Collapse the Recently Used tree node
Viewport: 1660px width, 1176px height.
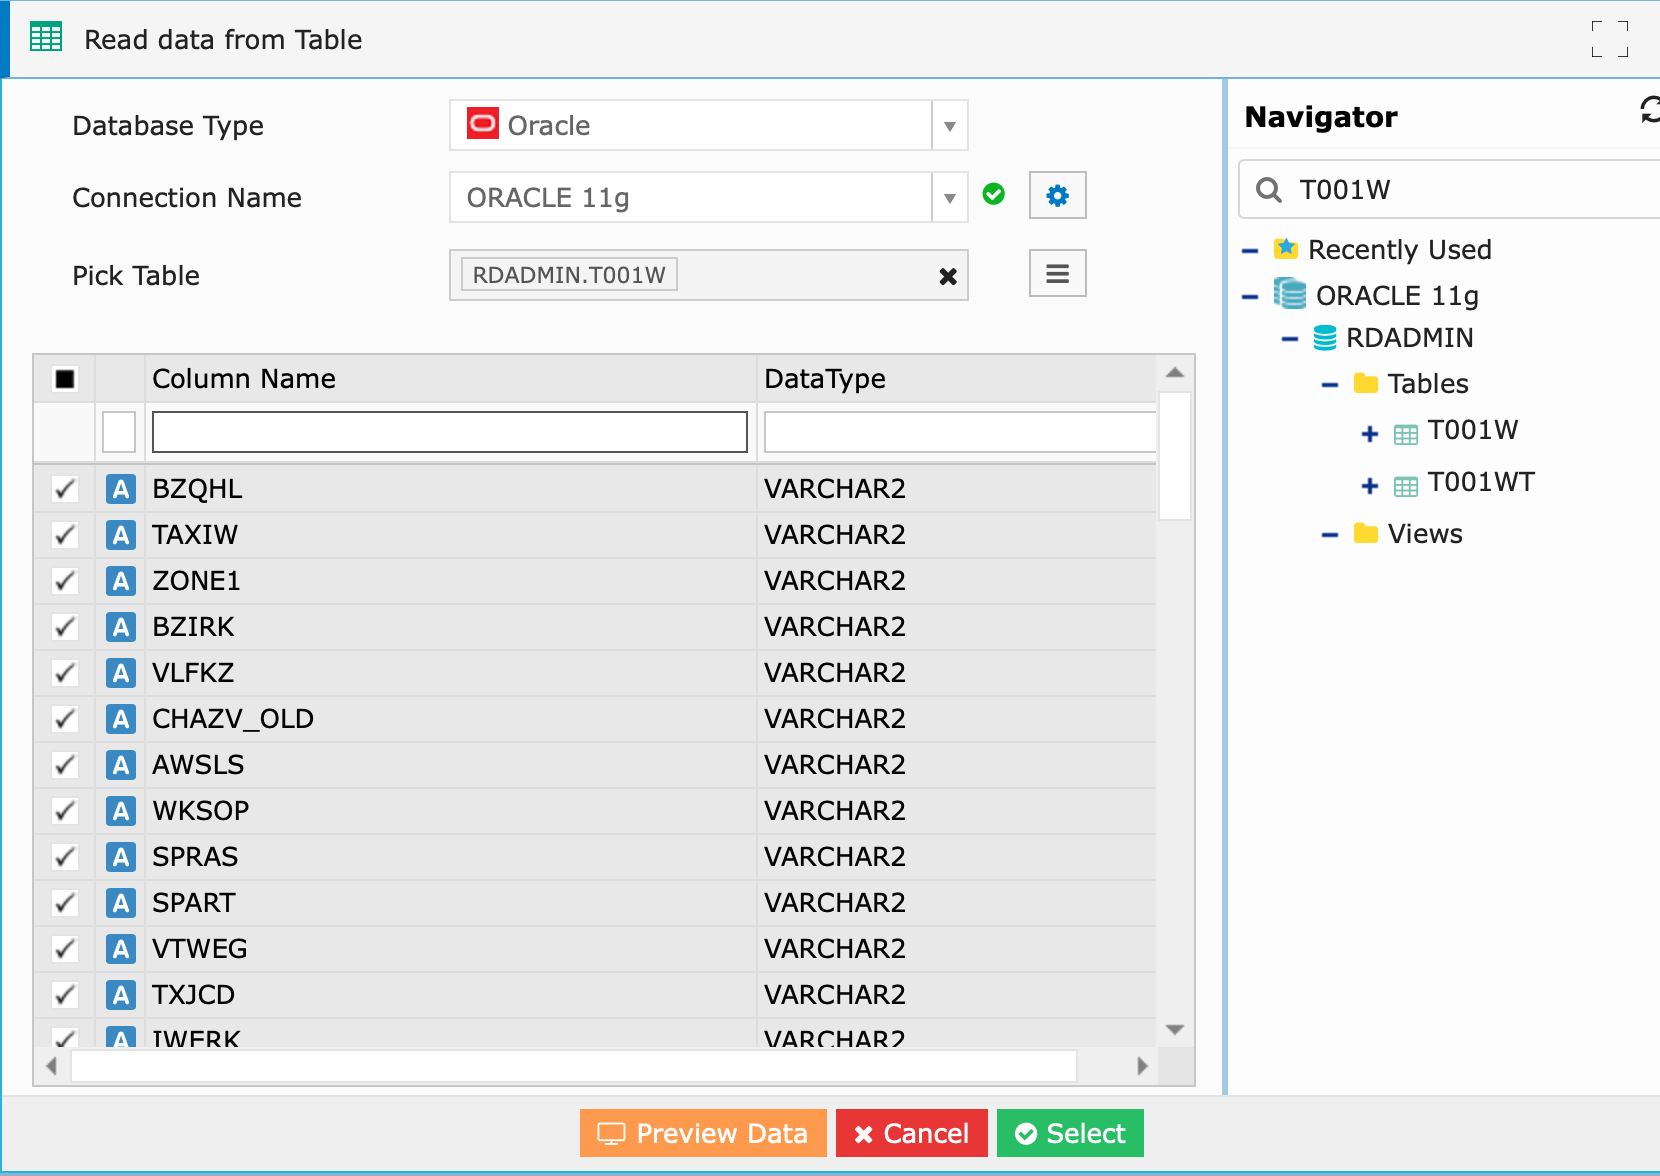1250,251
